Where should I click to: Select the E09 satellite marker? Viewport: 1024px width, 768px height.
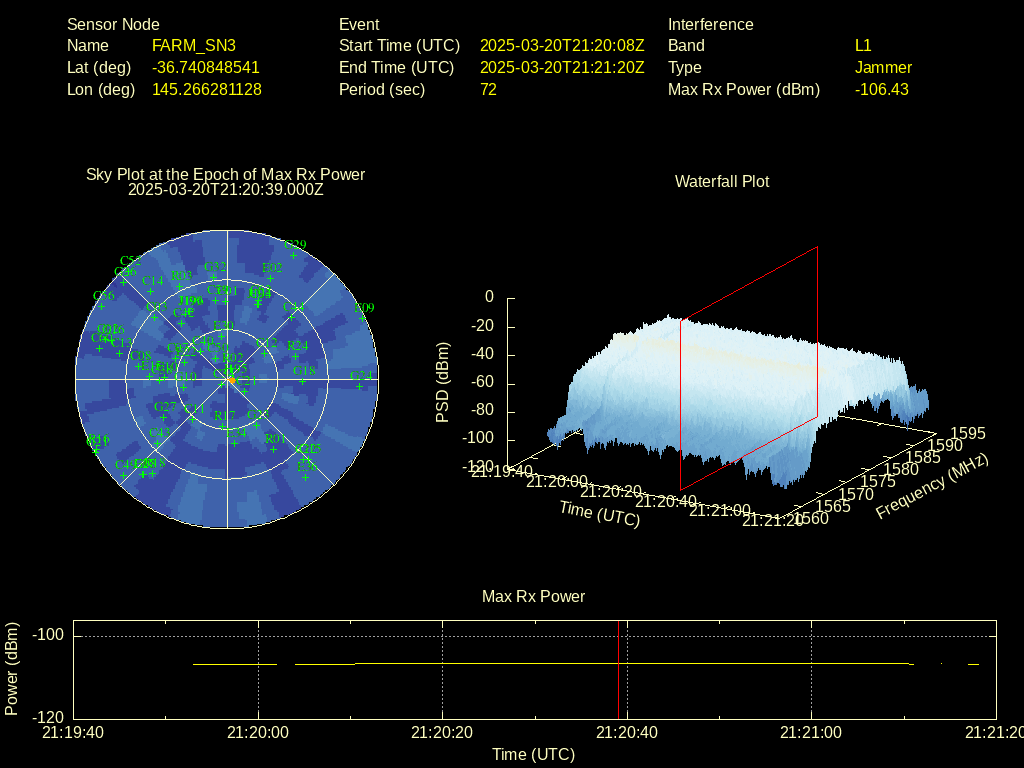pyautogui.click(x=364, y=318)
